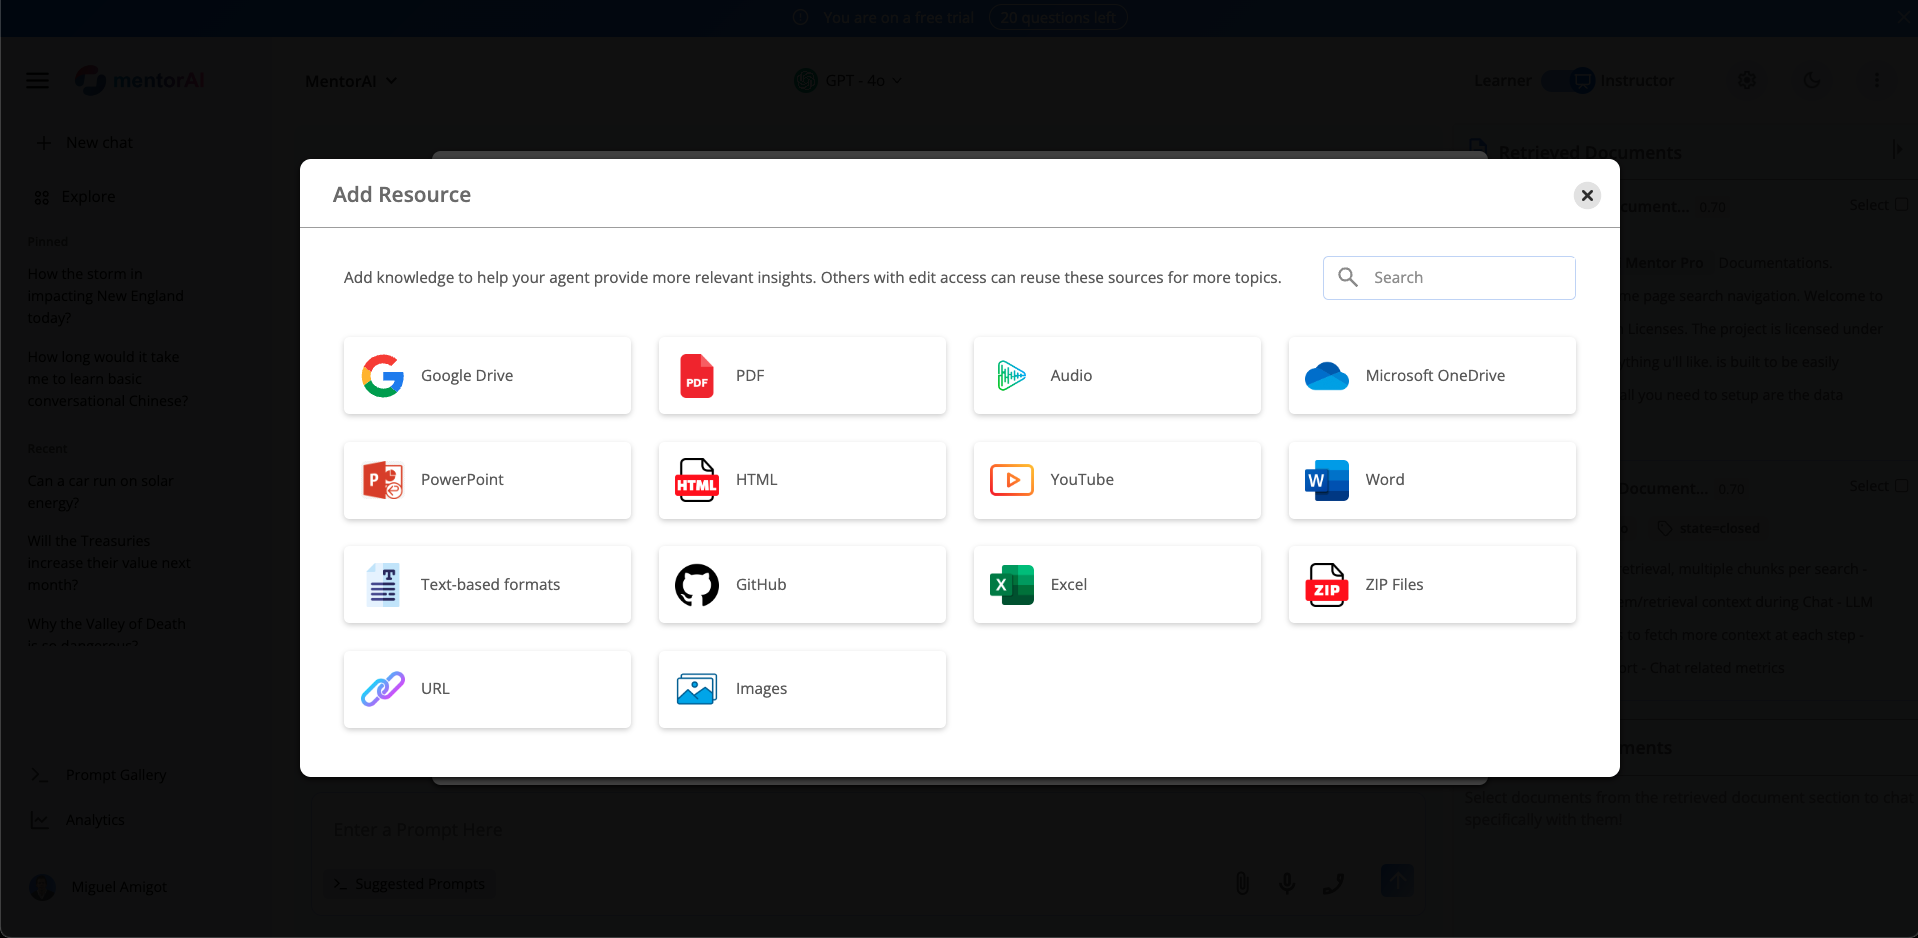The width and height of the screenshot is (1918, 938).
Task: Click the microphone icon
Action: point(1287,883)
